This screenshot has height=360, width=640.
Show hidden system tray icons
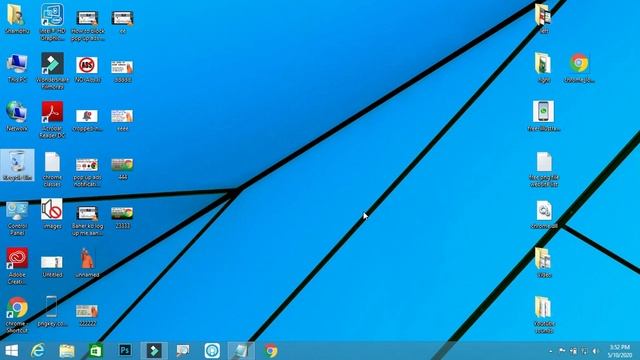[551, 351]
